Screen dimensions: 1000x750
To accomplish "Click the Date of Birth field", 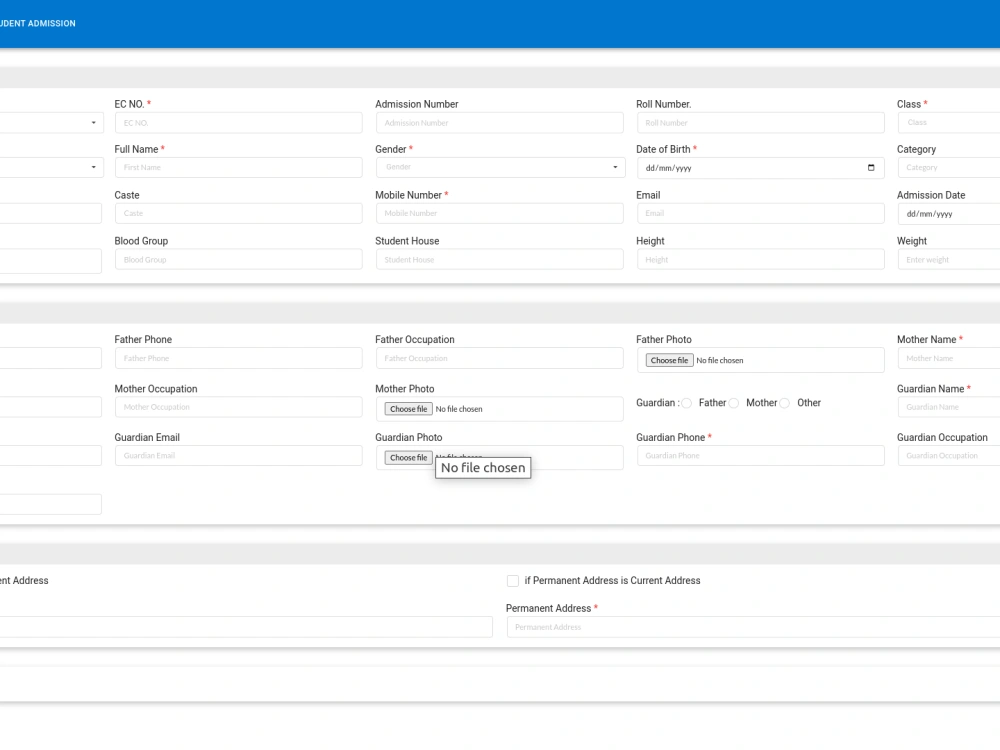I will 760,168.
